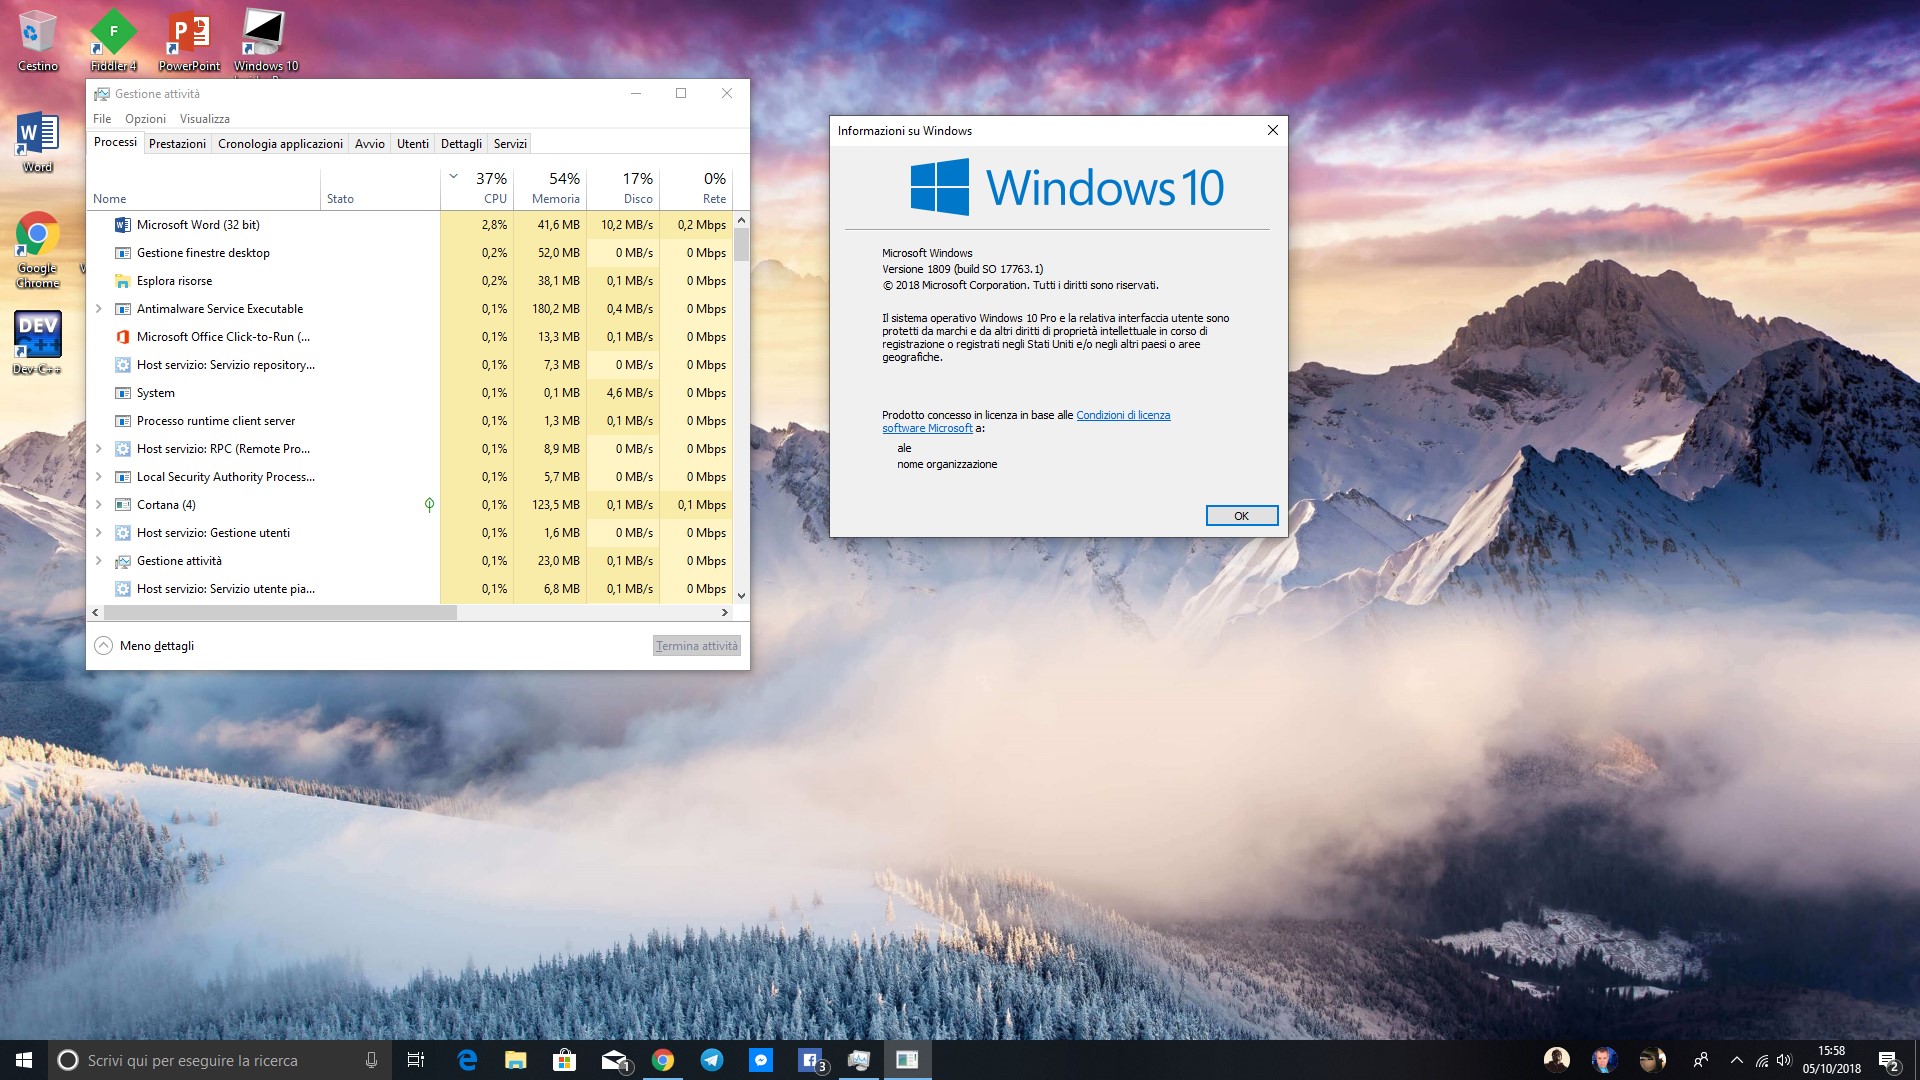Open Fiddler 4 desktop shortcut
Screen dimensions: 1920x1080
[x=113, y=40]
